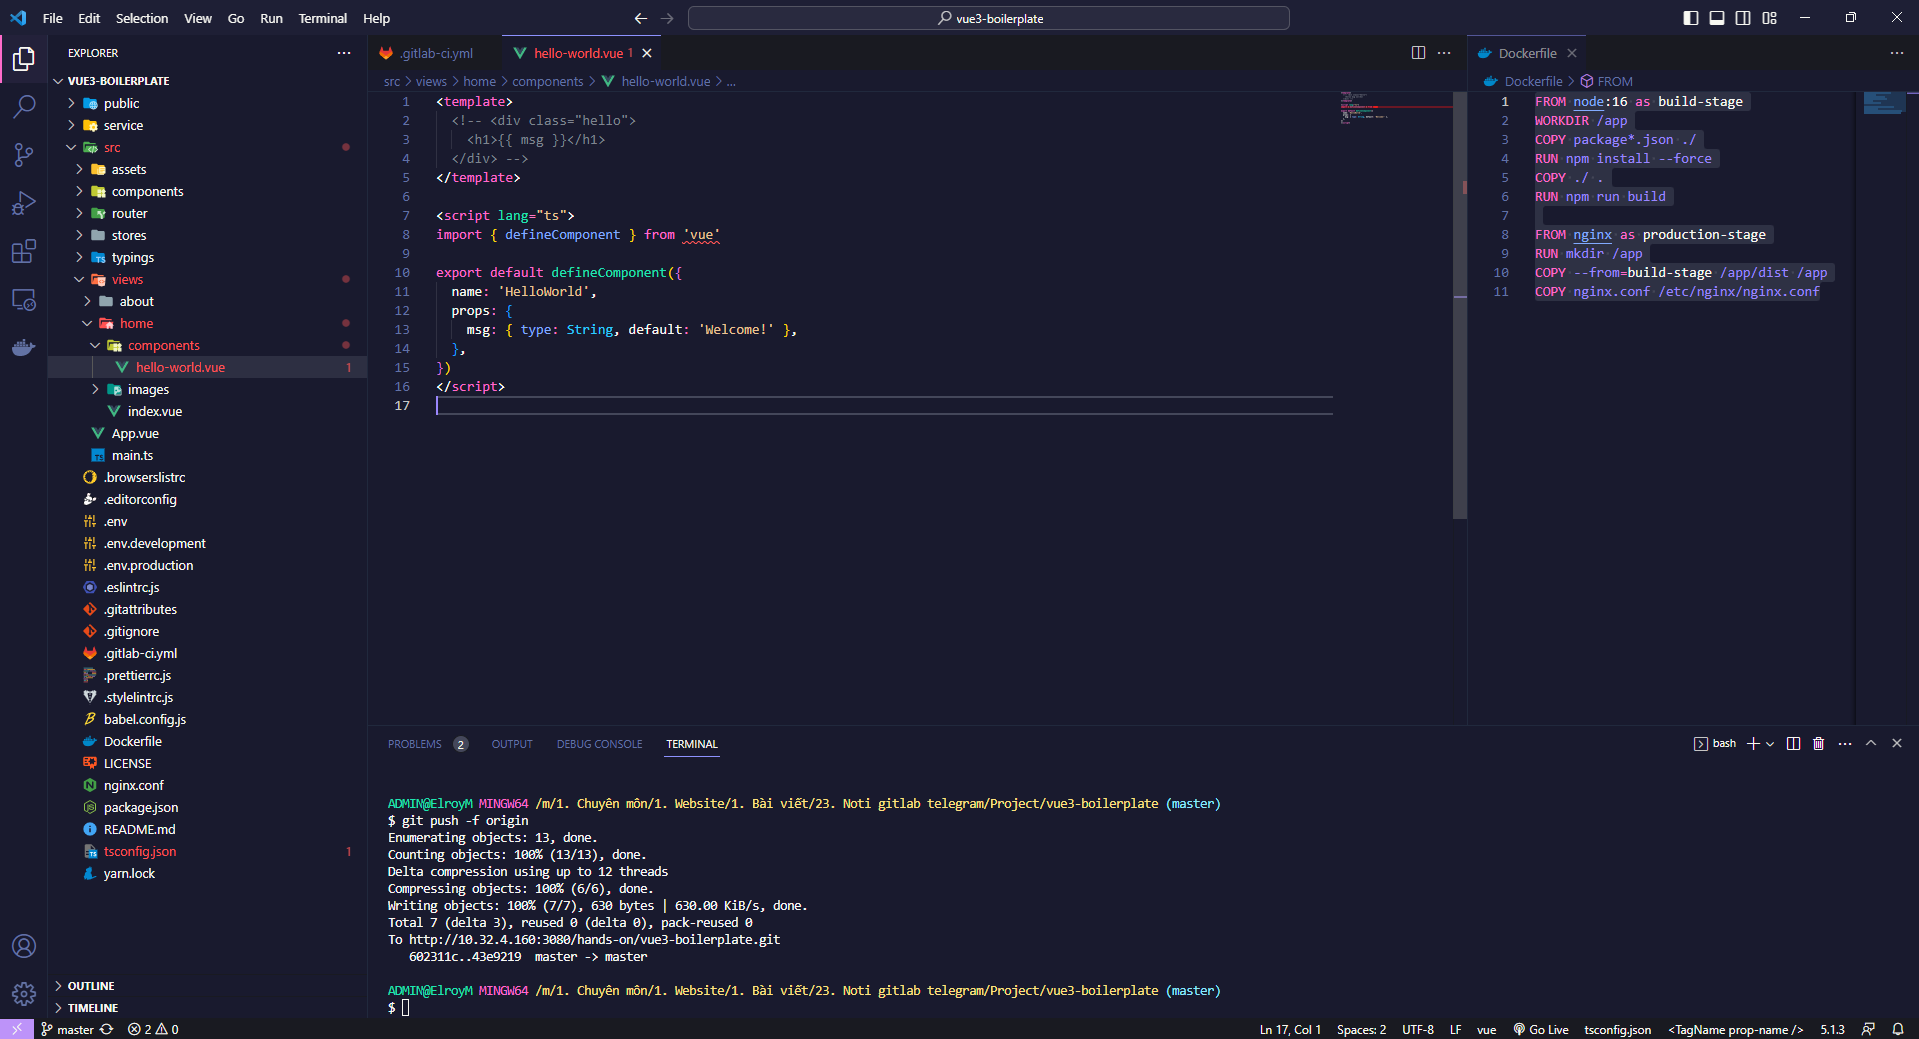
Task: Expand the images folder
Action: 207,389
